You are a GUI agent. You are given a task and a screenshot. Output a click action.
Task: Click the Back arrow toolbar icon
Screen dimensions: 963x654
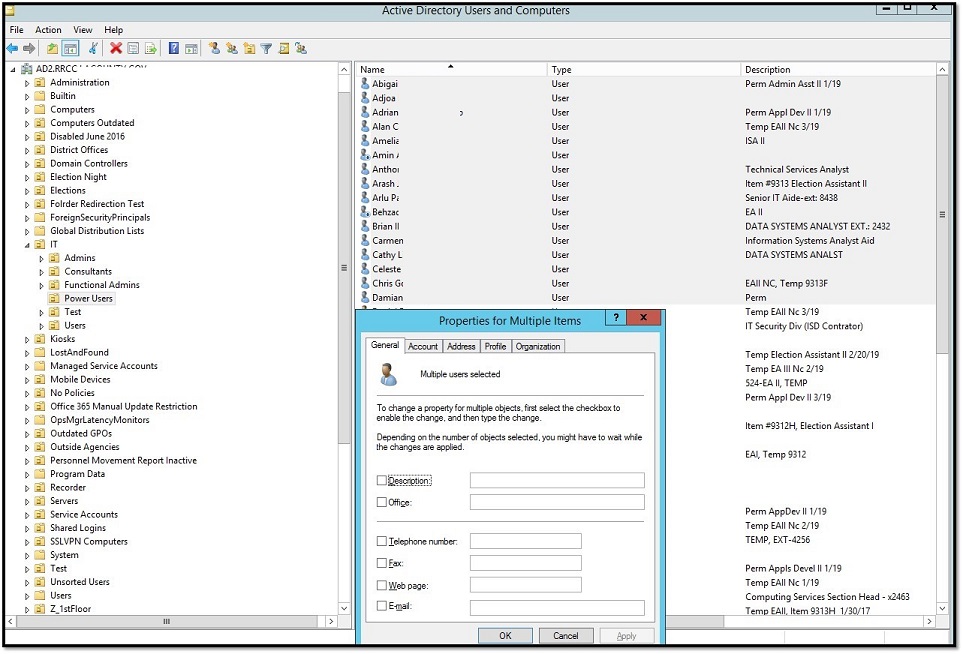click(x=12, y=49)
